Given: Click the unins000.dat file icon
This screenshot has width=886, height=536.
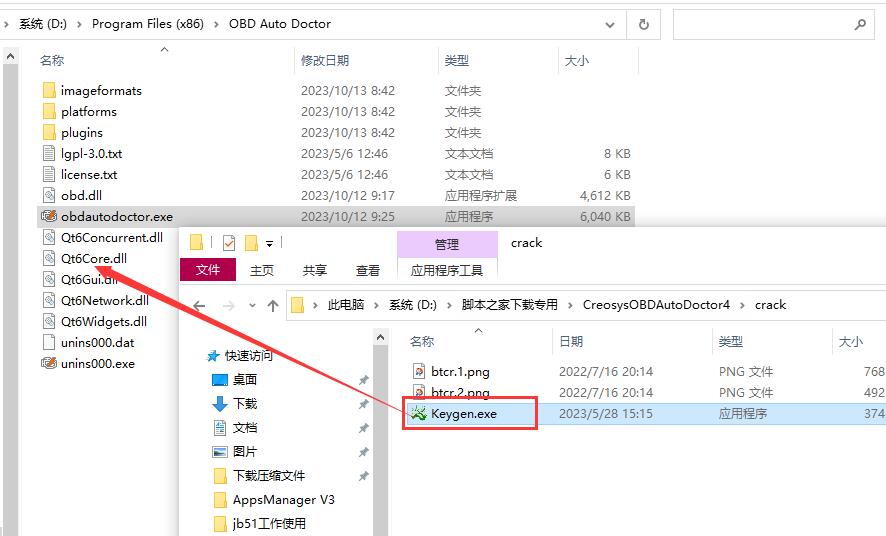Looking at the screenshot, I should tap(49, 342).
